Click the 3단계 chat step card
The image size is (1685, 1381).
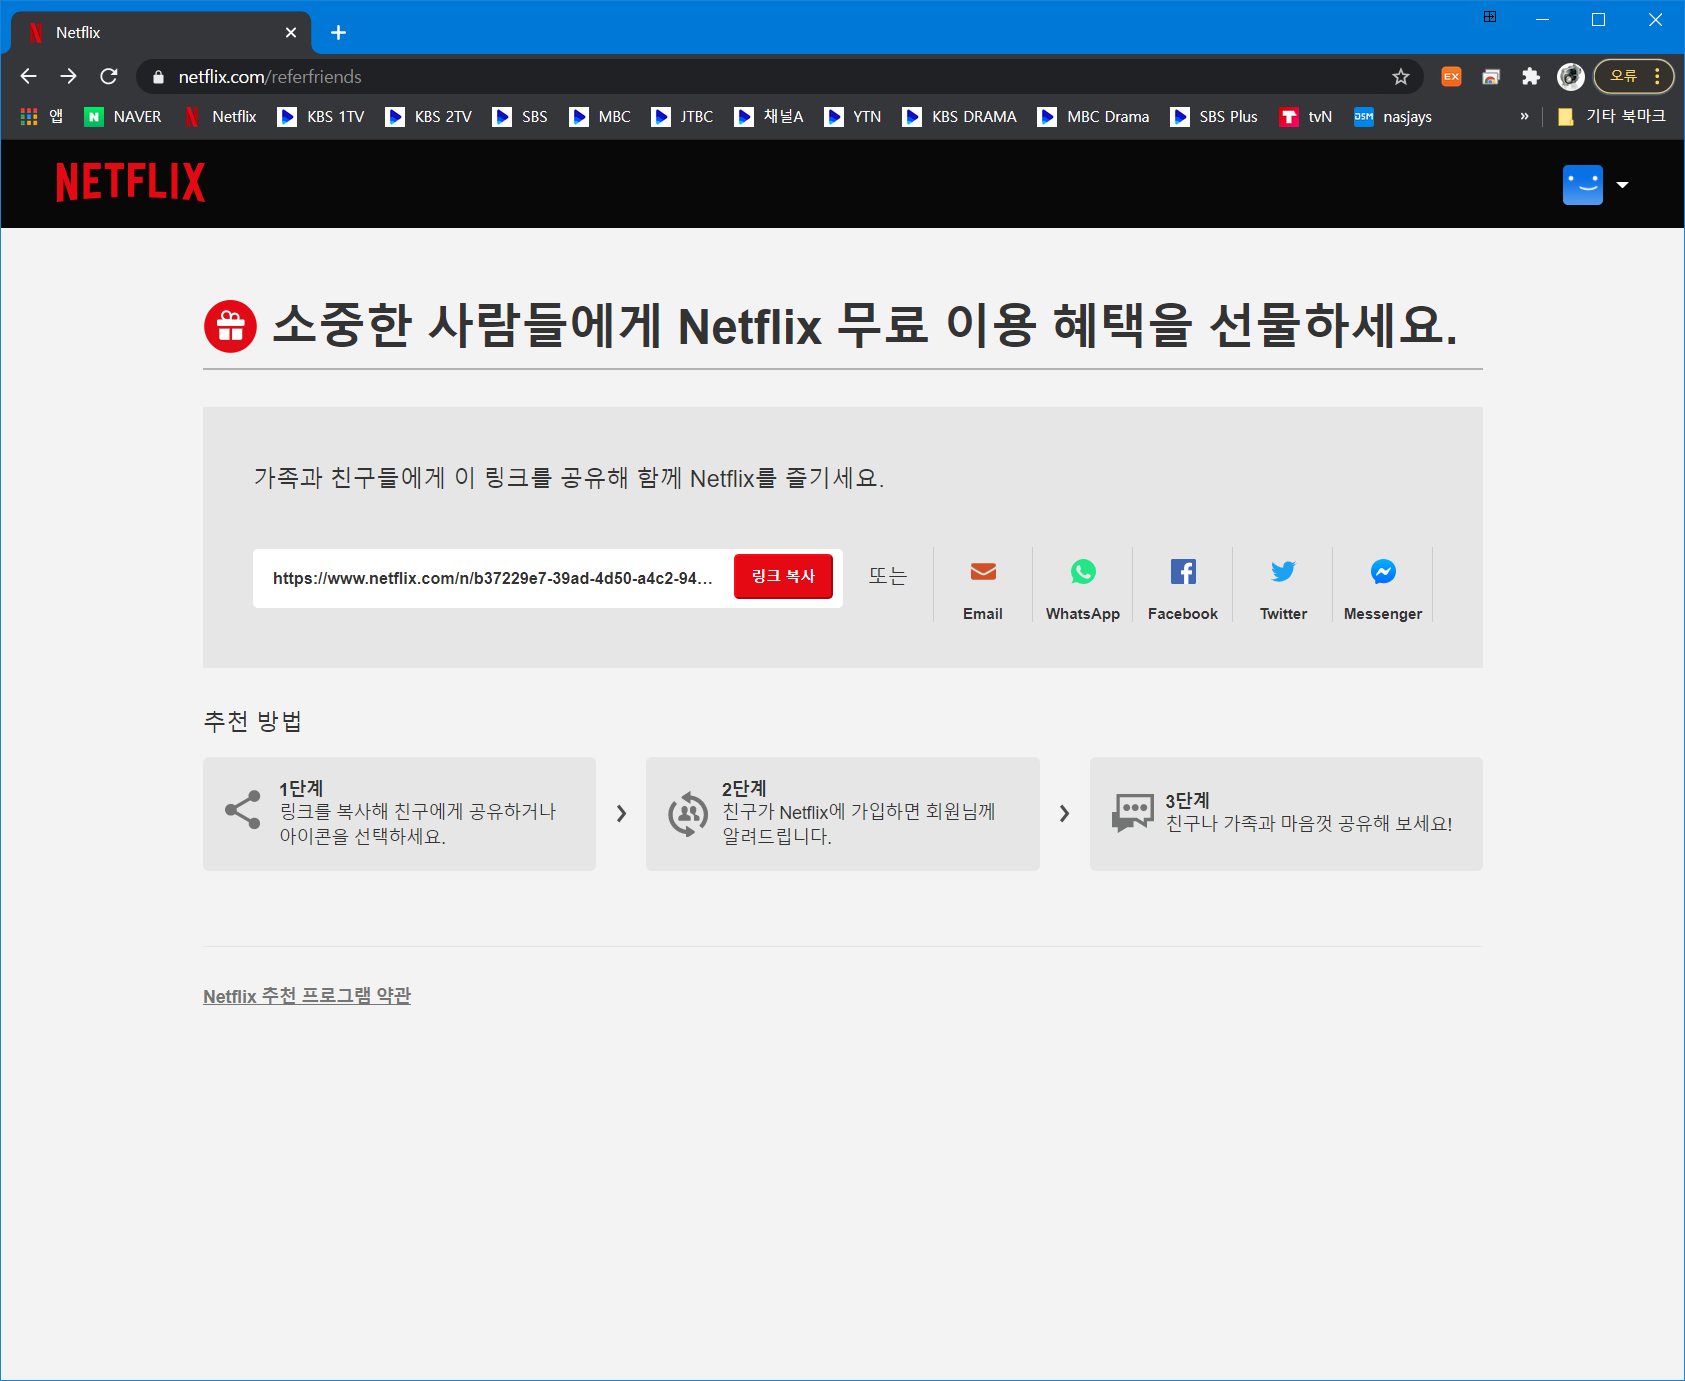point(1286,814)
